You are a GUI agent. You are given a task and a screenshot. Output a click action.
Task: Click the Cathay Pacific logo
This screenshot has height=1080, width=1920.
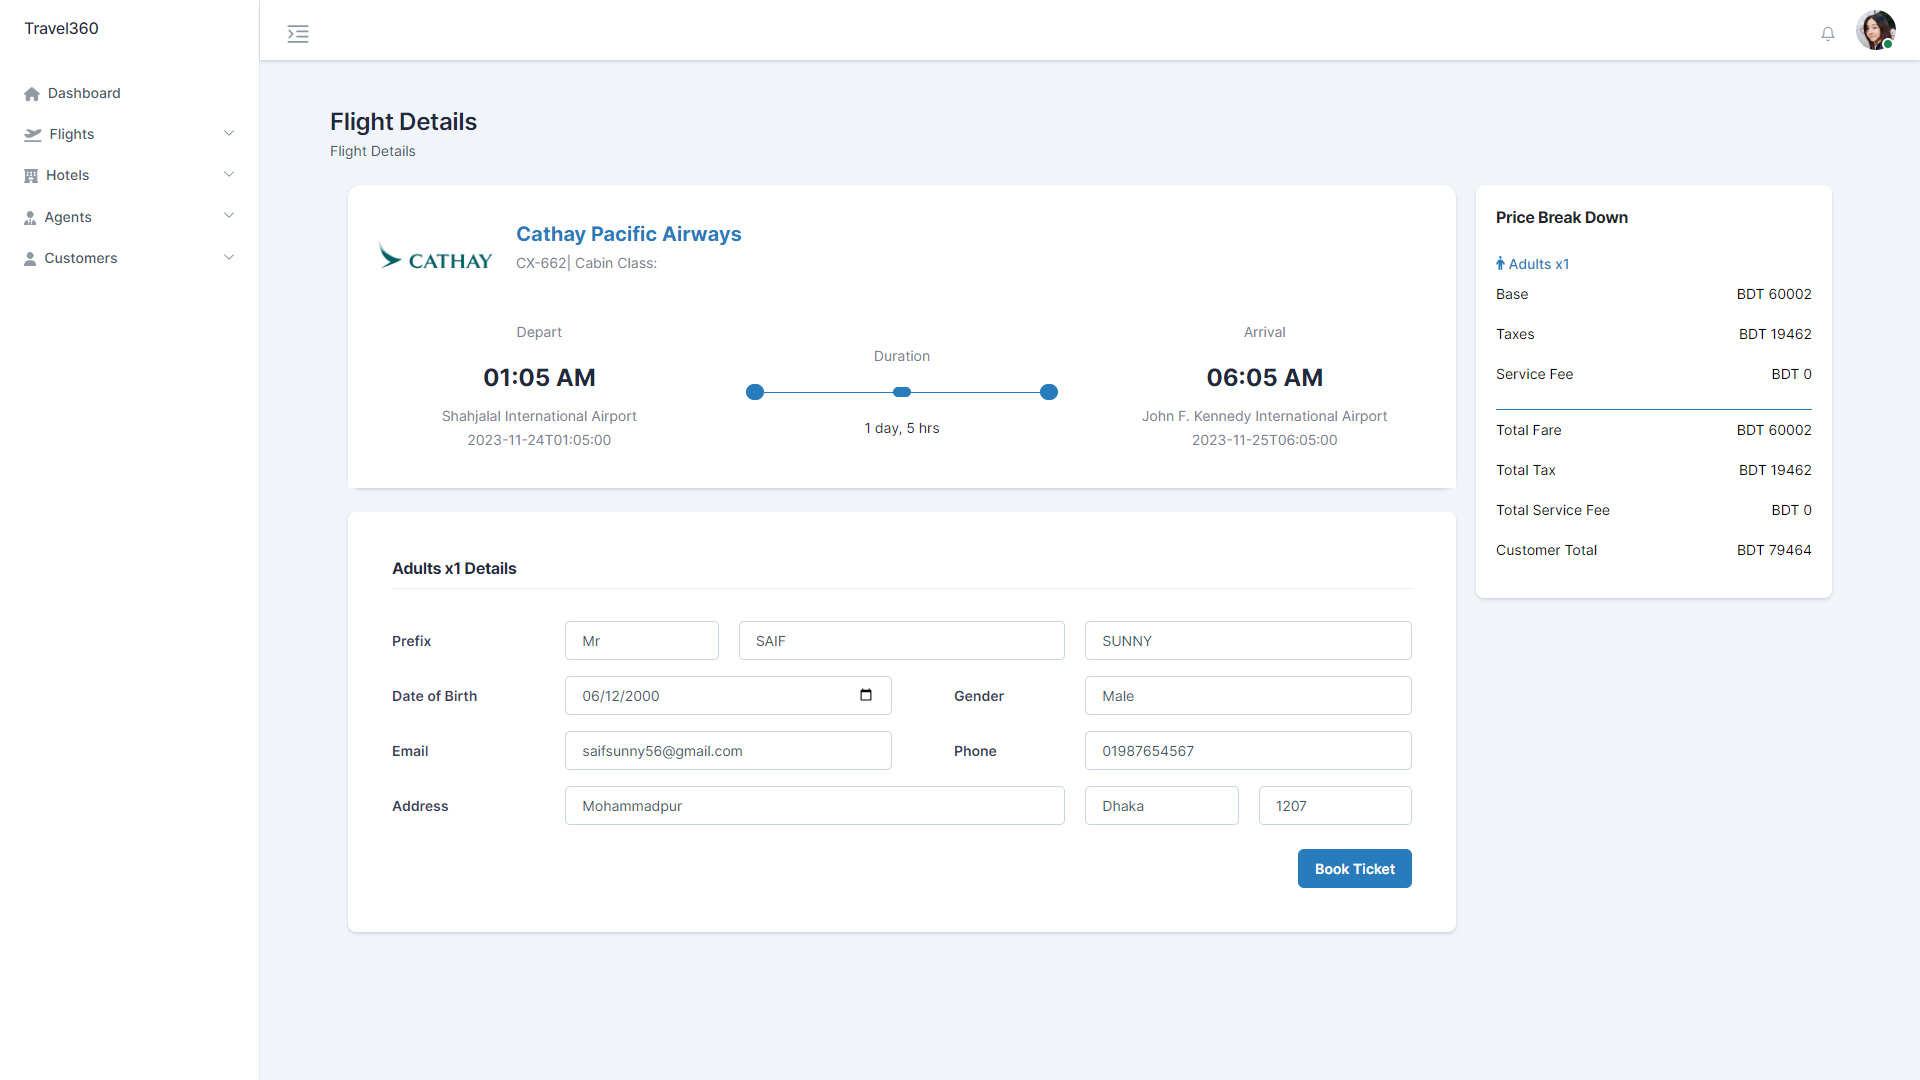tap(435, 258)
